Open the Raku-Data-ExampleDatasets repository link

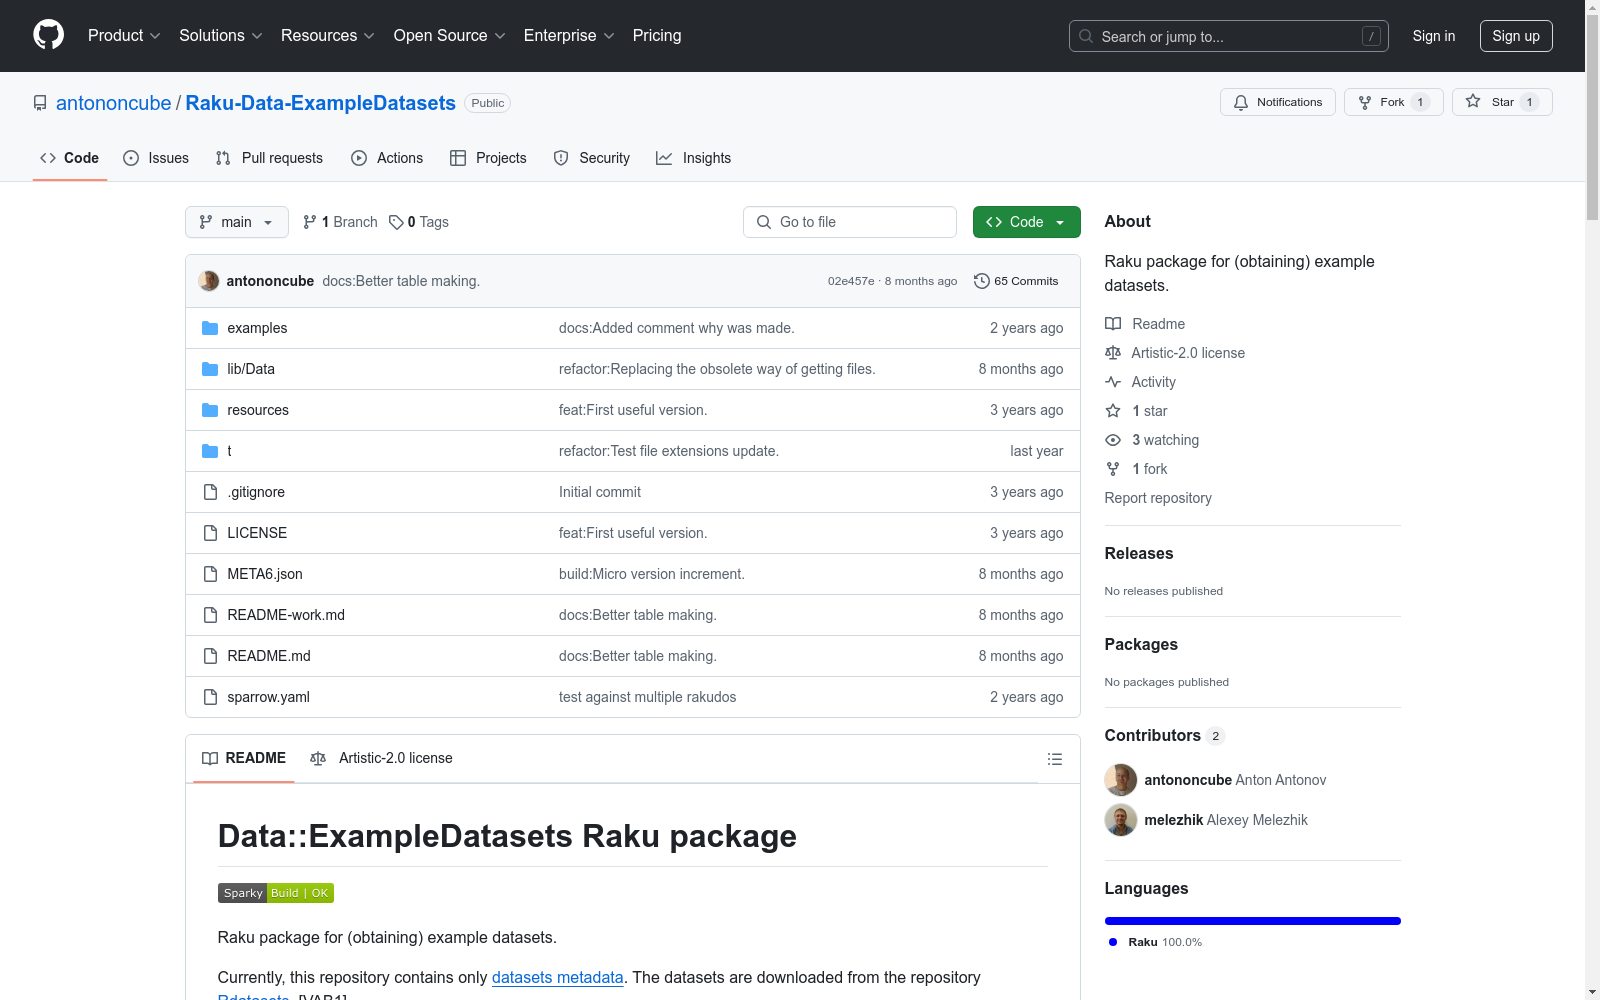321,103
